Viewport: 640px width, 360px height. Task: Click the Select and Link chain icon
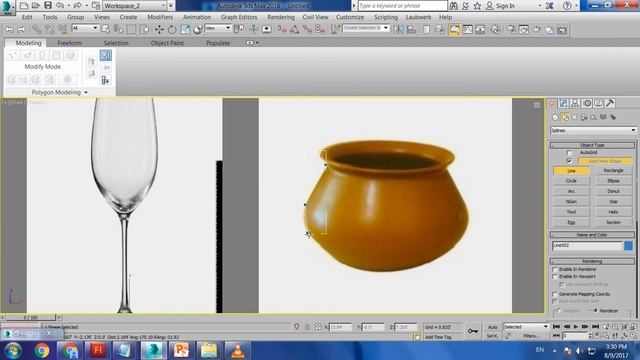click(37, 29)
